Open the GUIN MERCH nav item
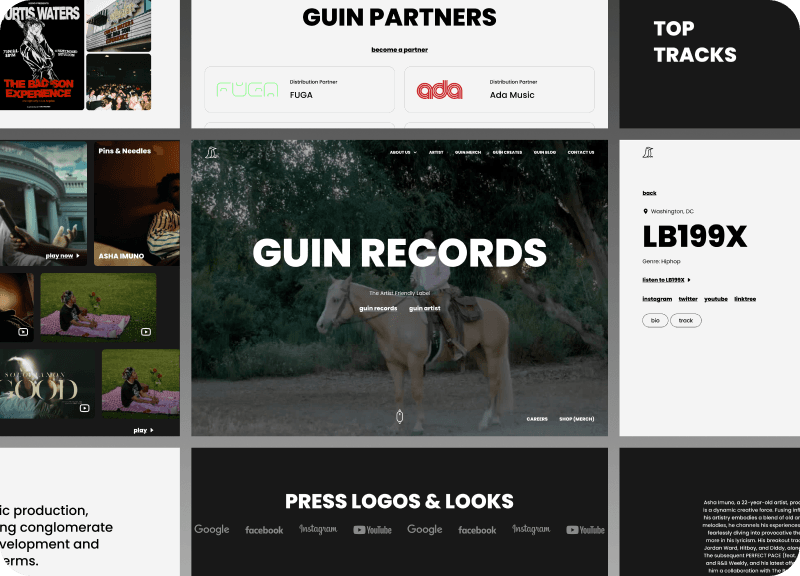The height and width of the screenshot is (576, 800). [468, 153]
